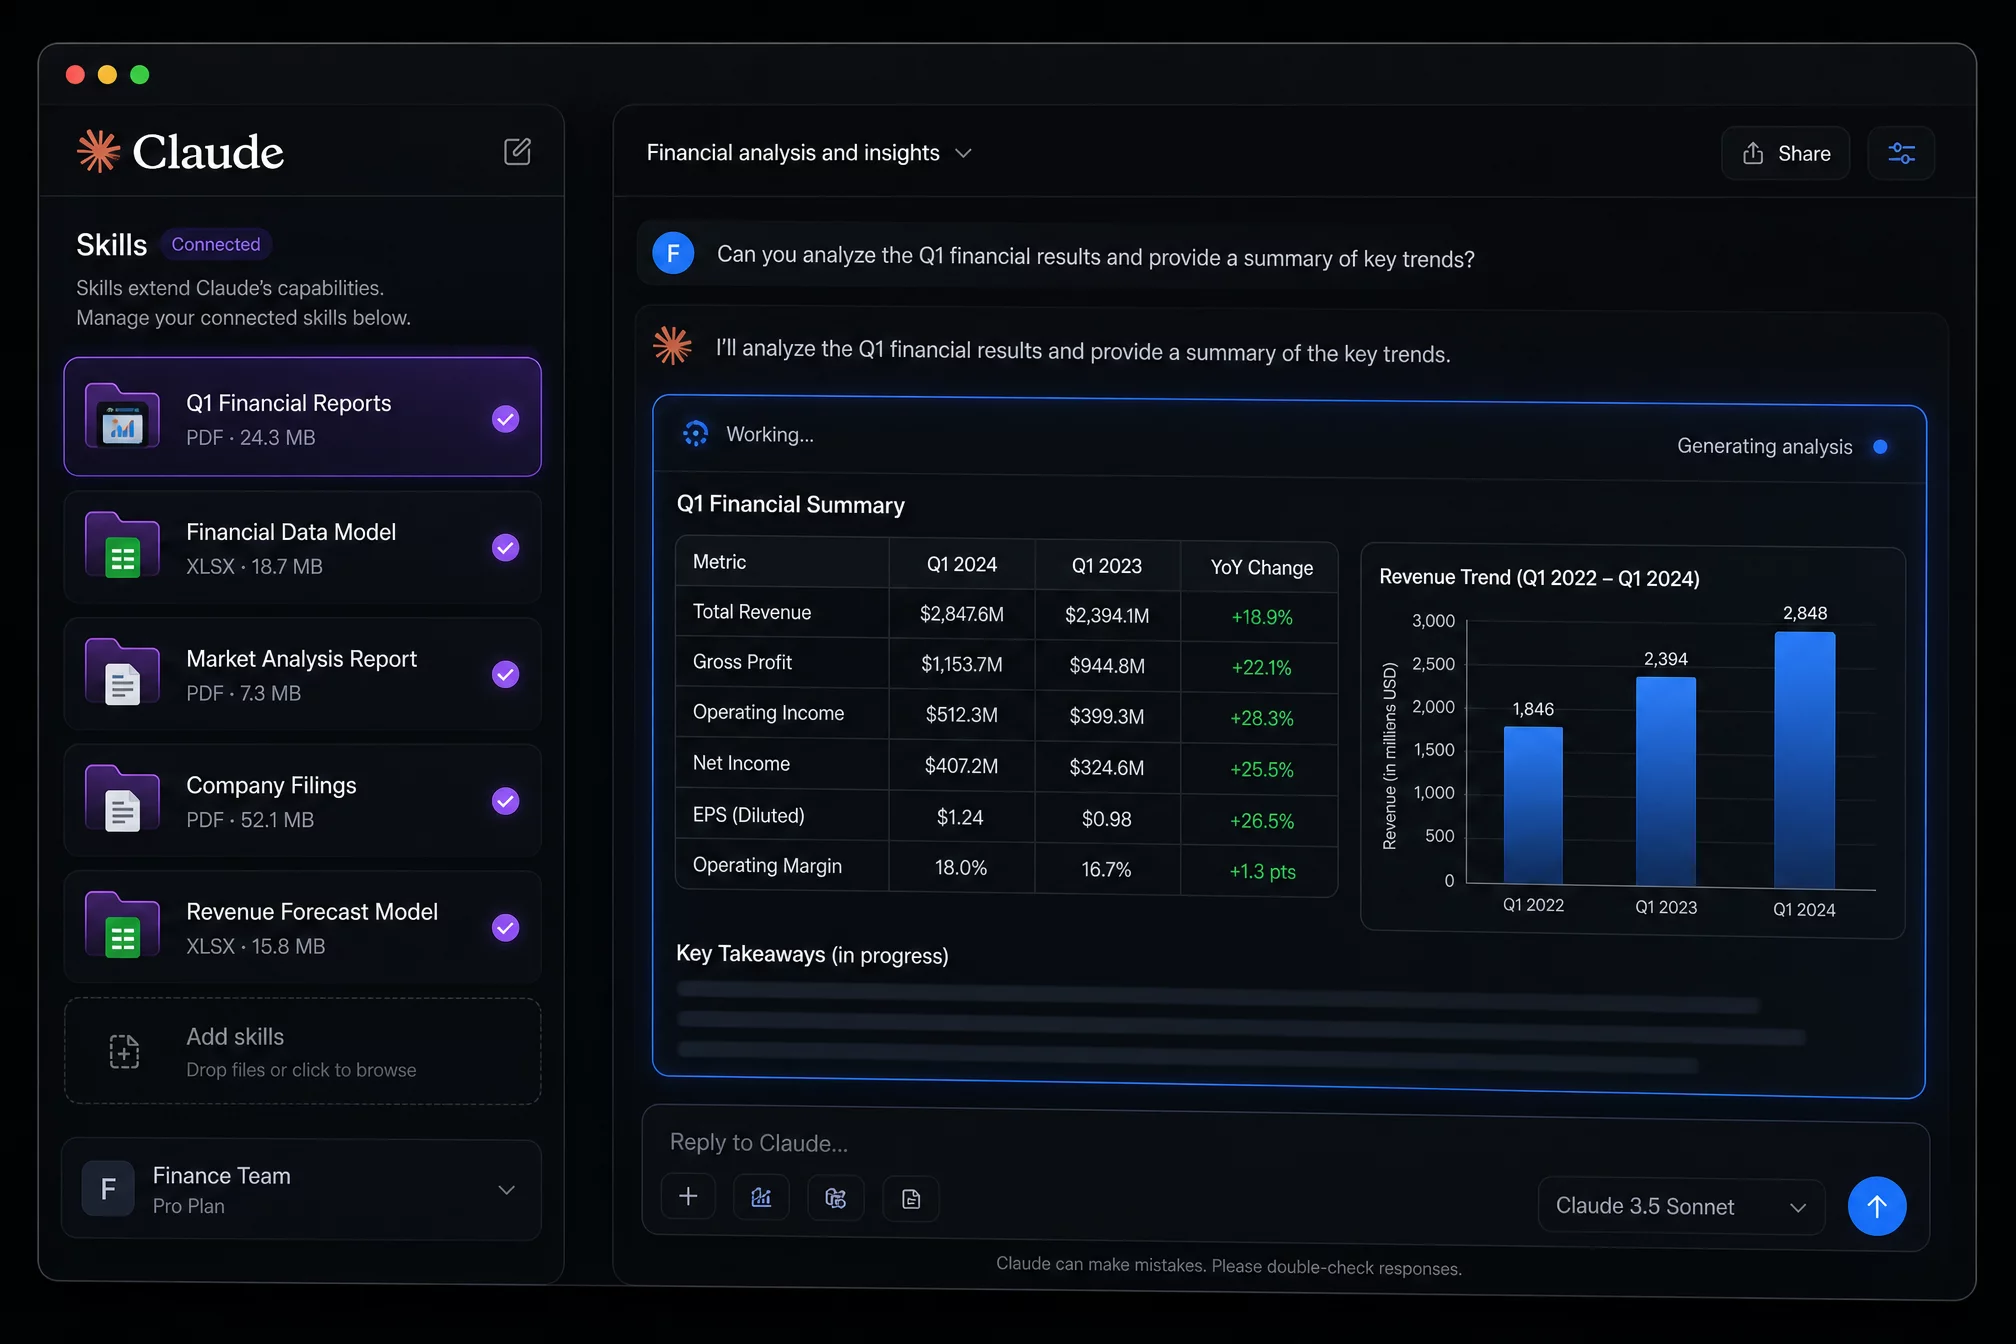Click the Share button

click(1786, 153)
